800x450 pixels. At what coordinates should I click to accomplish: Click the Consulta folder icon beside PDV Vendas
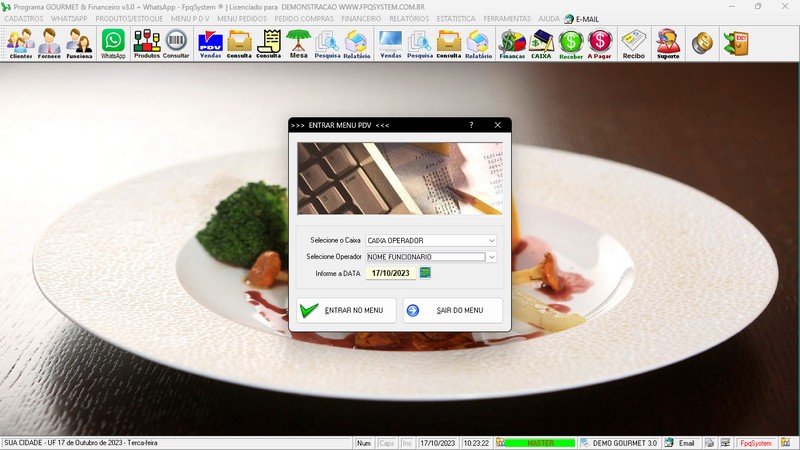coord(239,44)
